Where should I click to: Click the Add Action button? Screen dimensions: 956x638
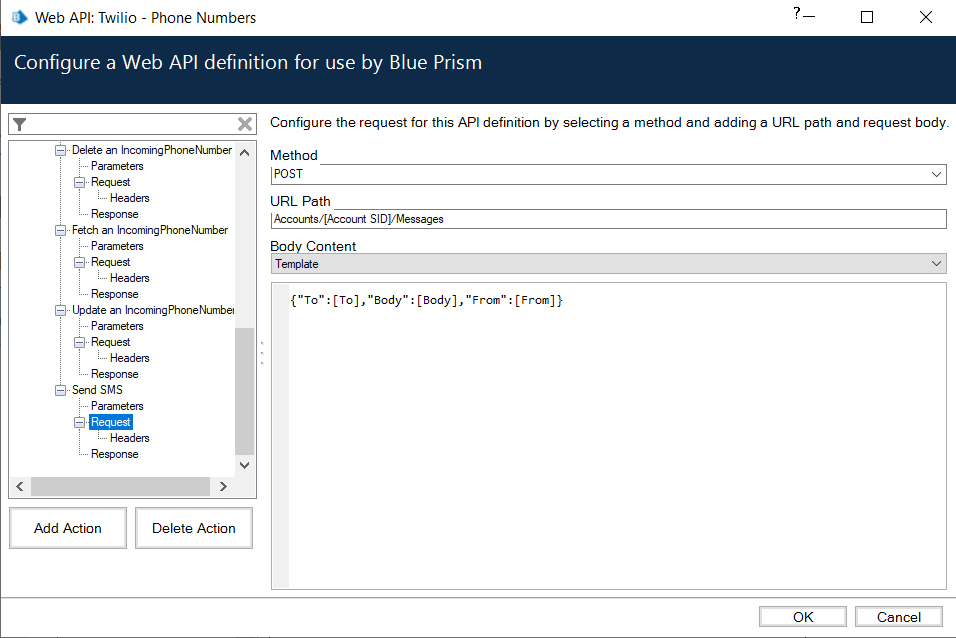(x=68, y=528)
